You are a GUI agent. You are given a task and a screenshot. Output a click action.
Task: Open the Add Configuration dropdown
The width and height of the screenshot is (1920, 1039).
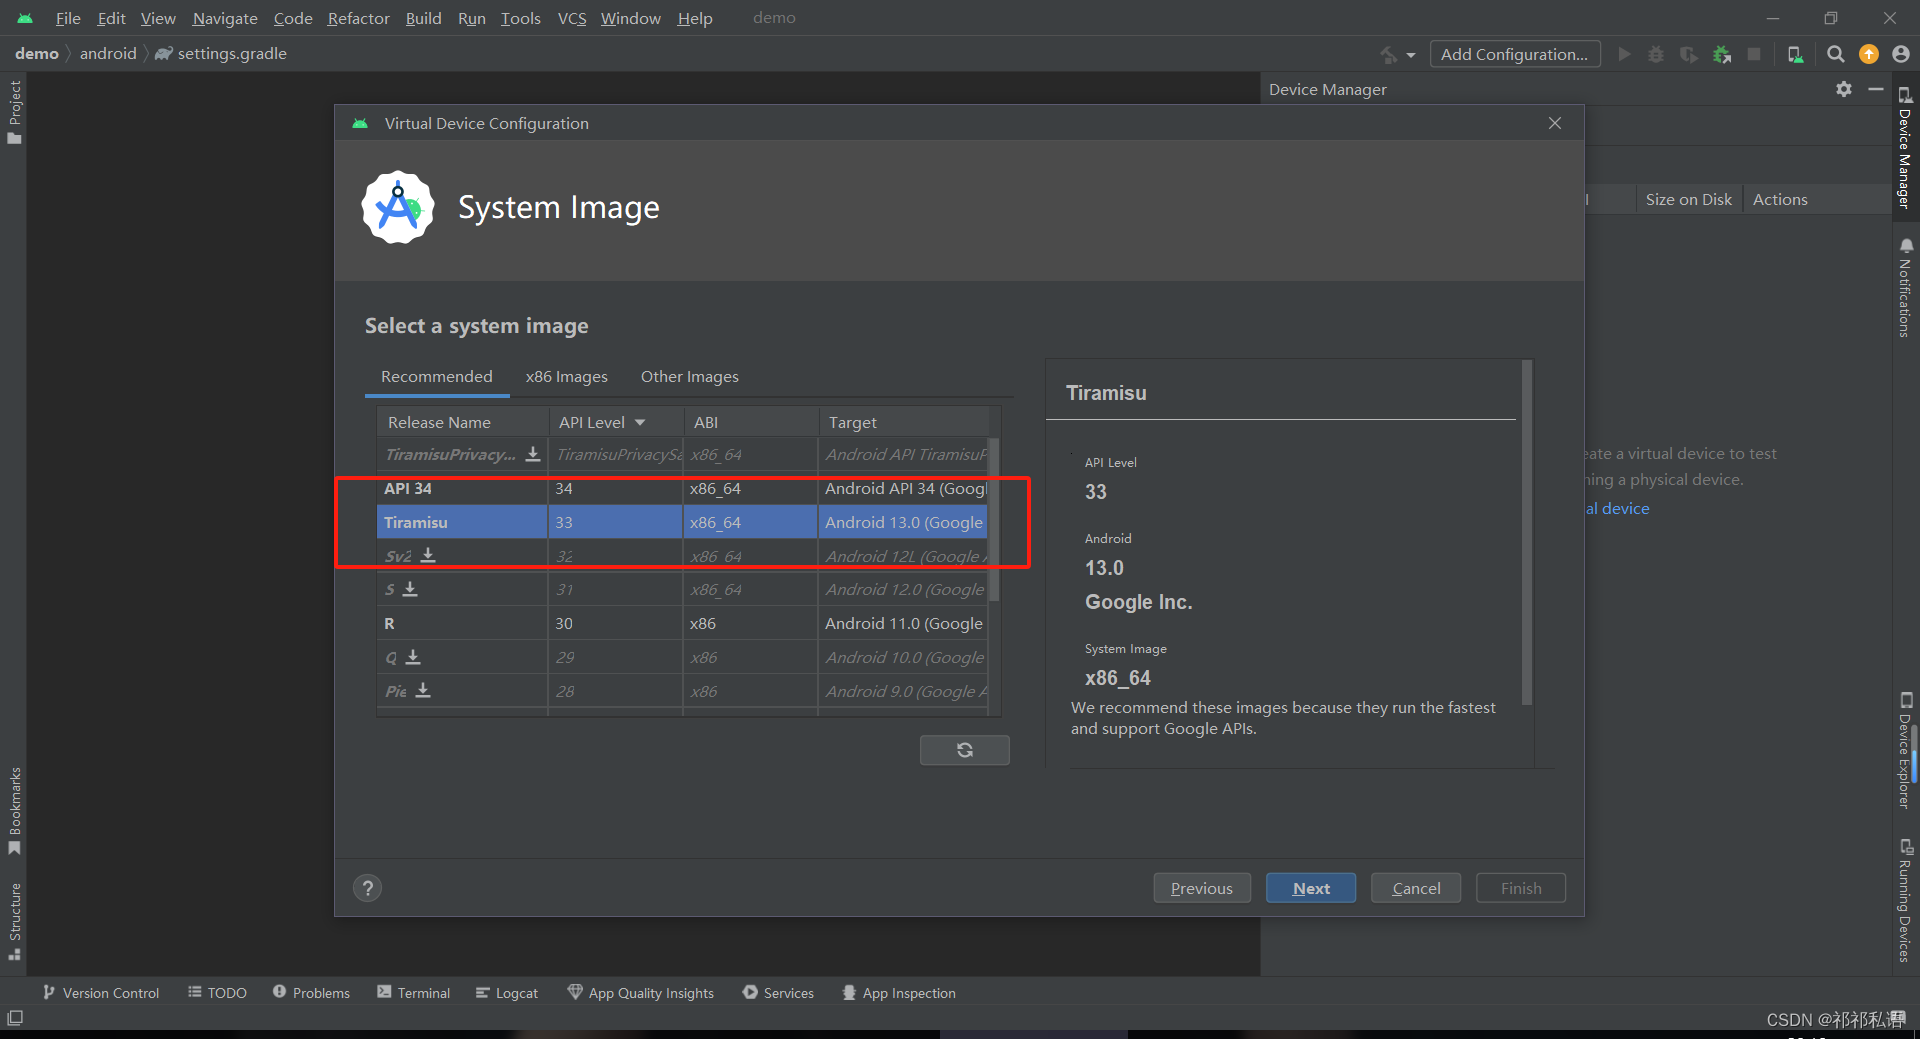pyautogui.click(x=1514, y=54)
